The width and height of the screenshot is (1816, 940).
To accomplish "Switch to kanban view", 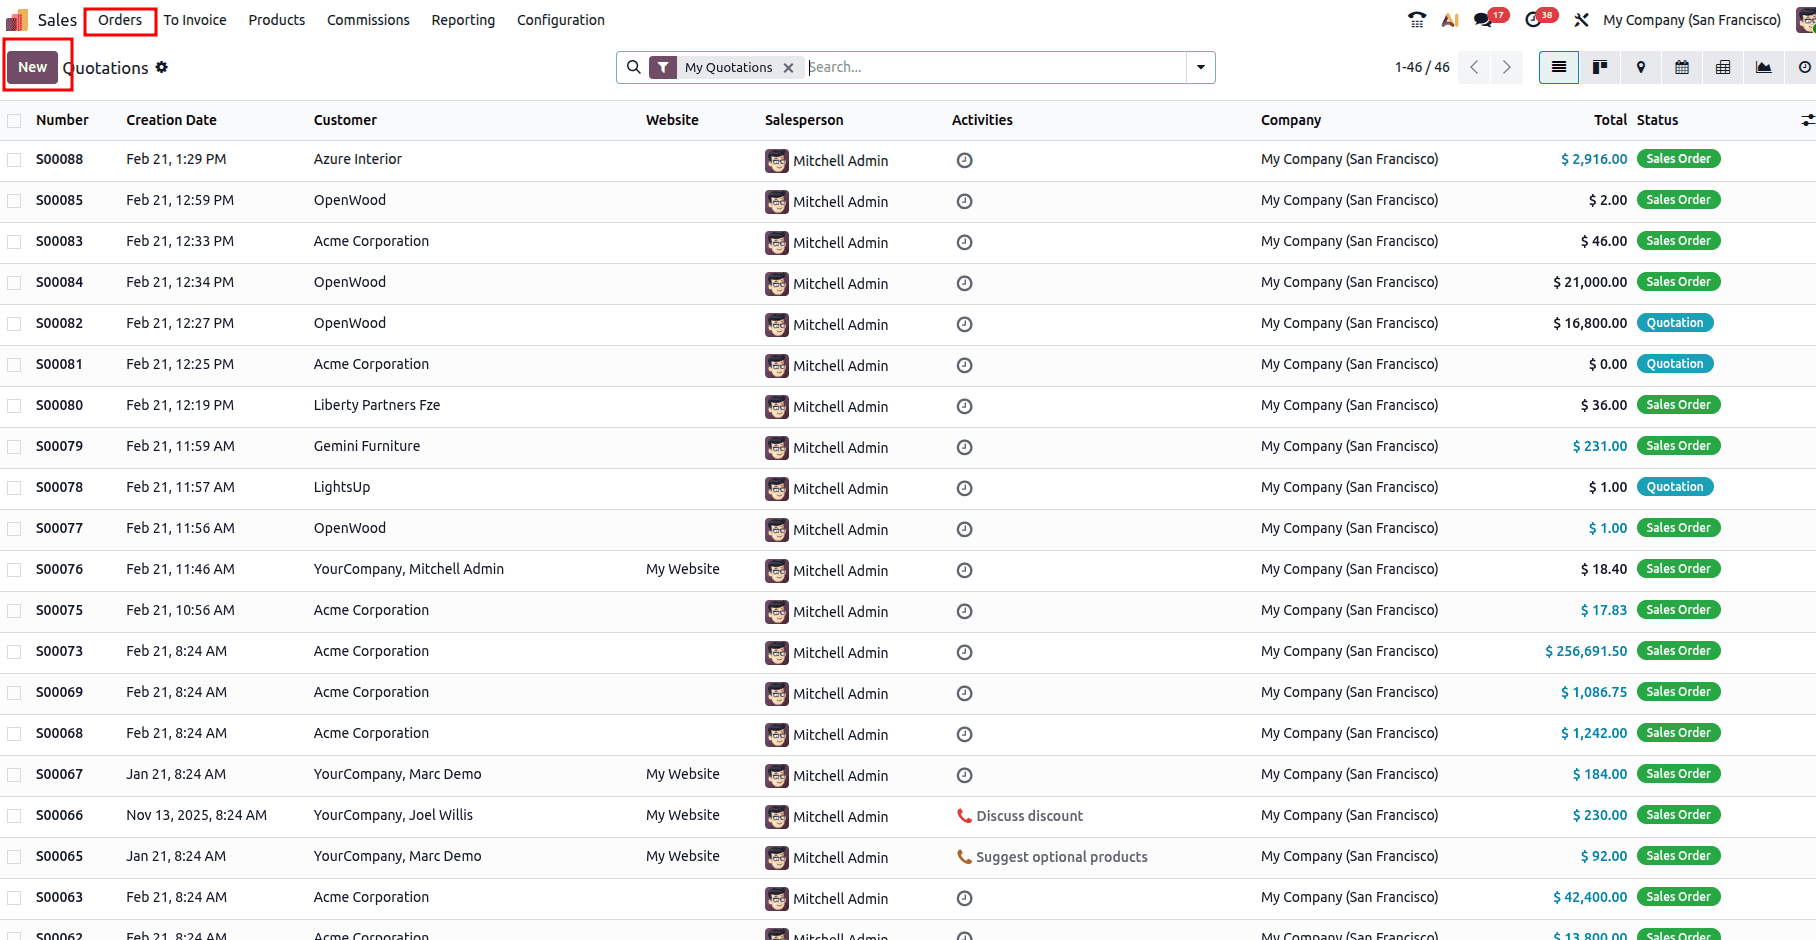I will (1600, 67).
